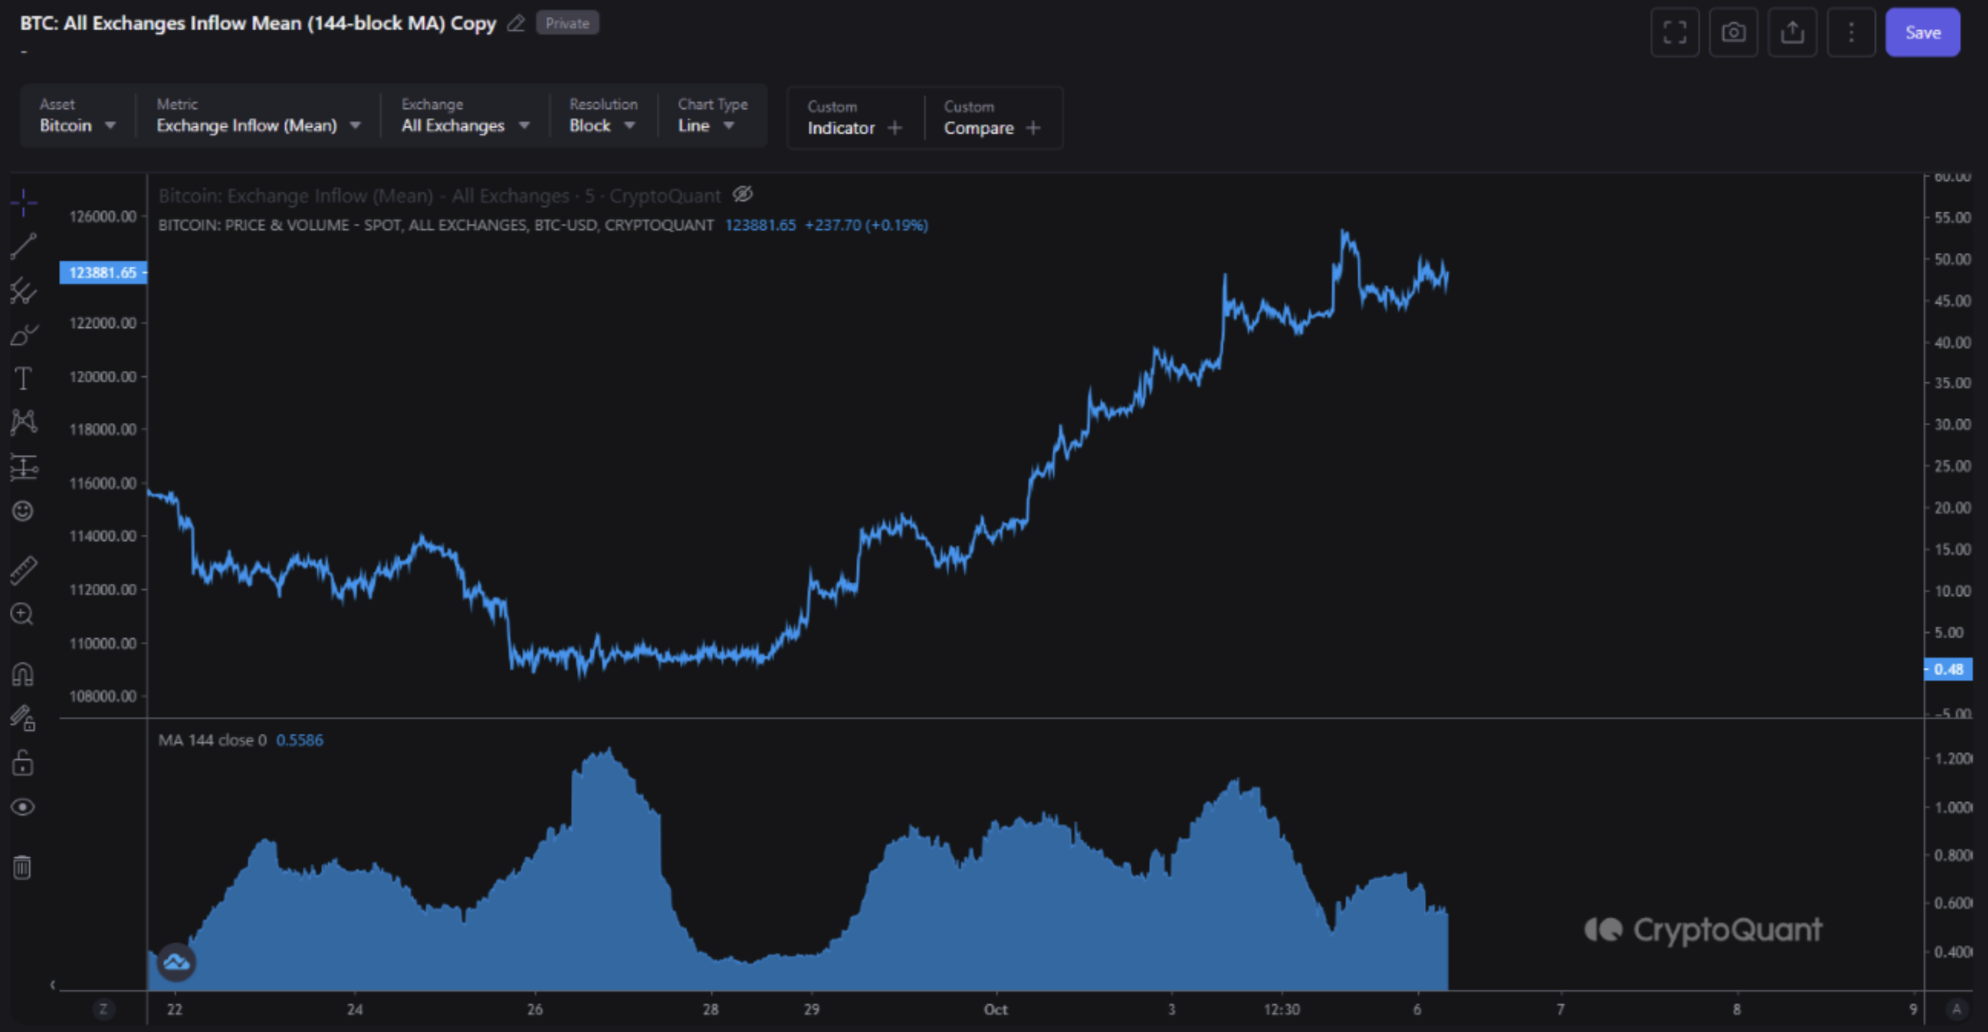
Task: Select the ruler measurement tool
Action: pyautogui.click(x=24, y=568)
